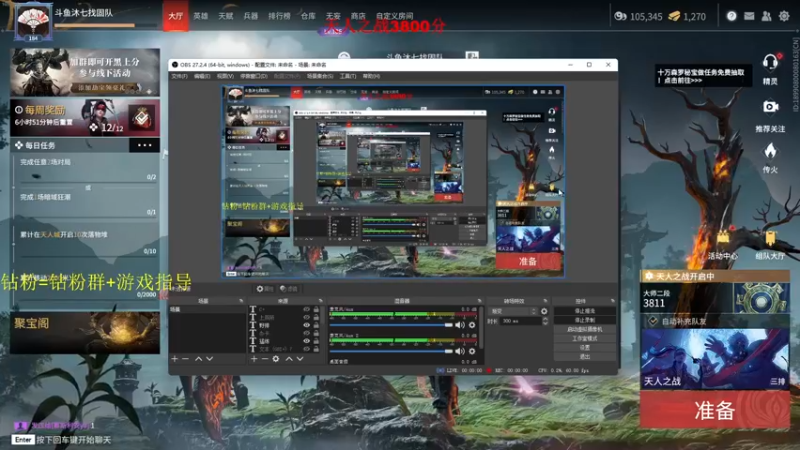Open OBS 视图(V) menu
The width and height of the screenshot is (800, 450).
(226, 76)
